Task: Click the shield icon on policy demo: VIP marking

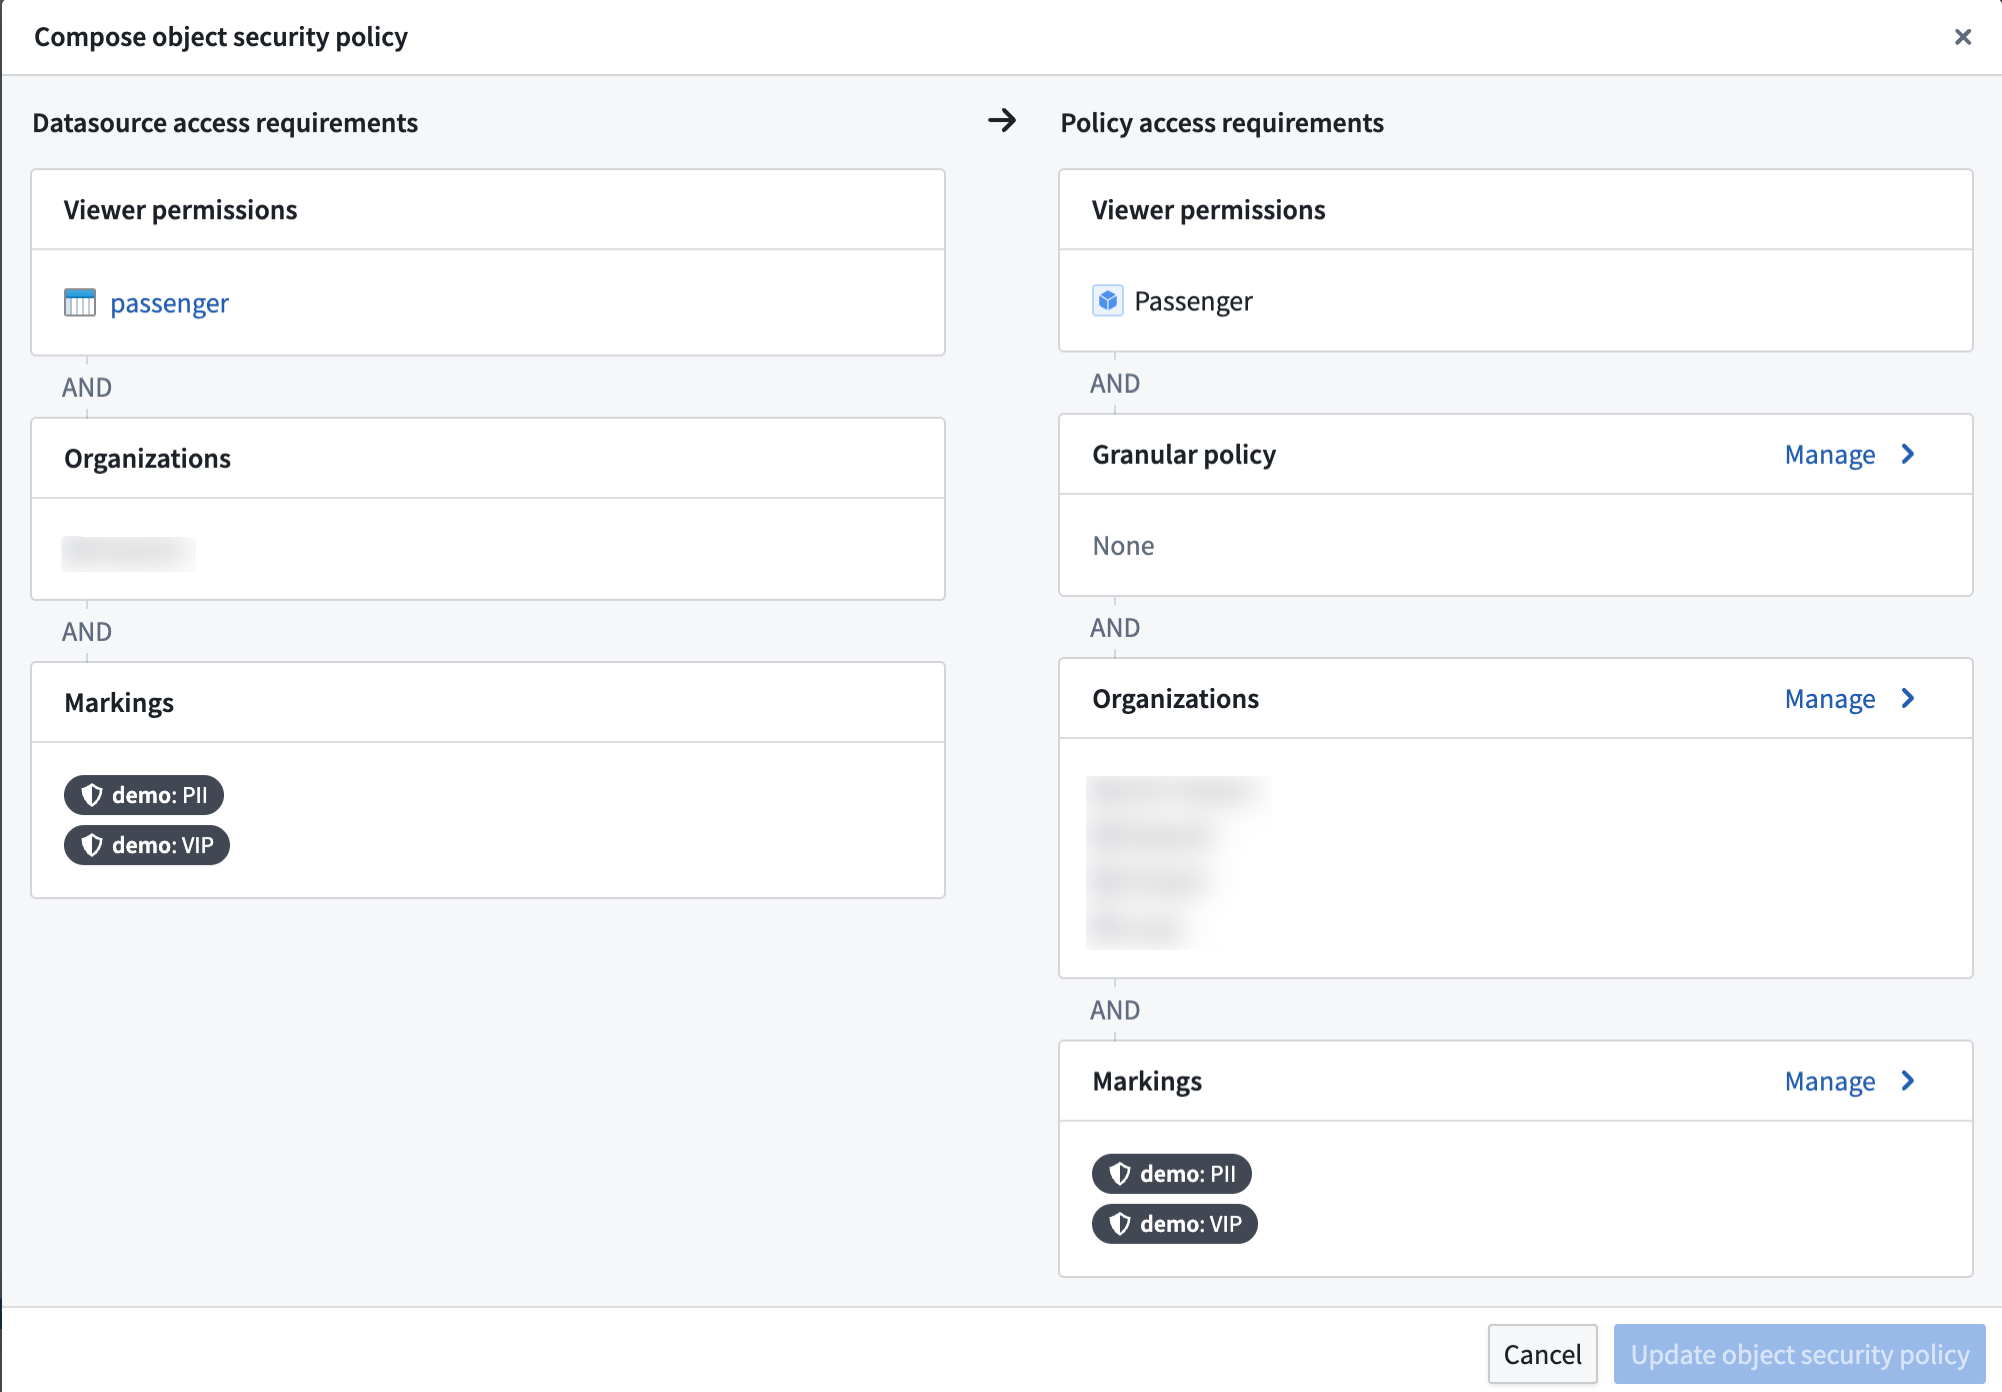Action: [x=1120, y=1224]
